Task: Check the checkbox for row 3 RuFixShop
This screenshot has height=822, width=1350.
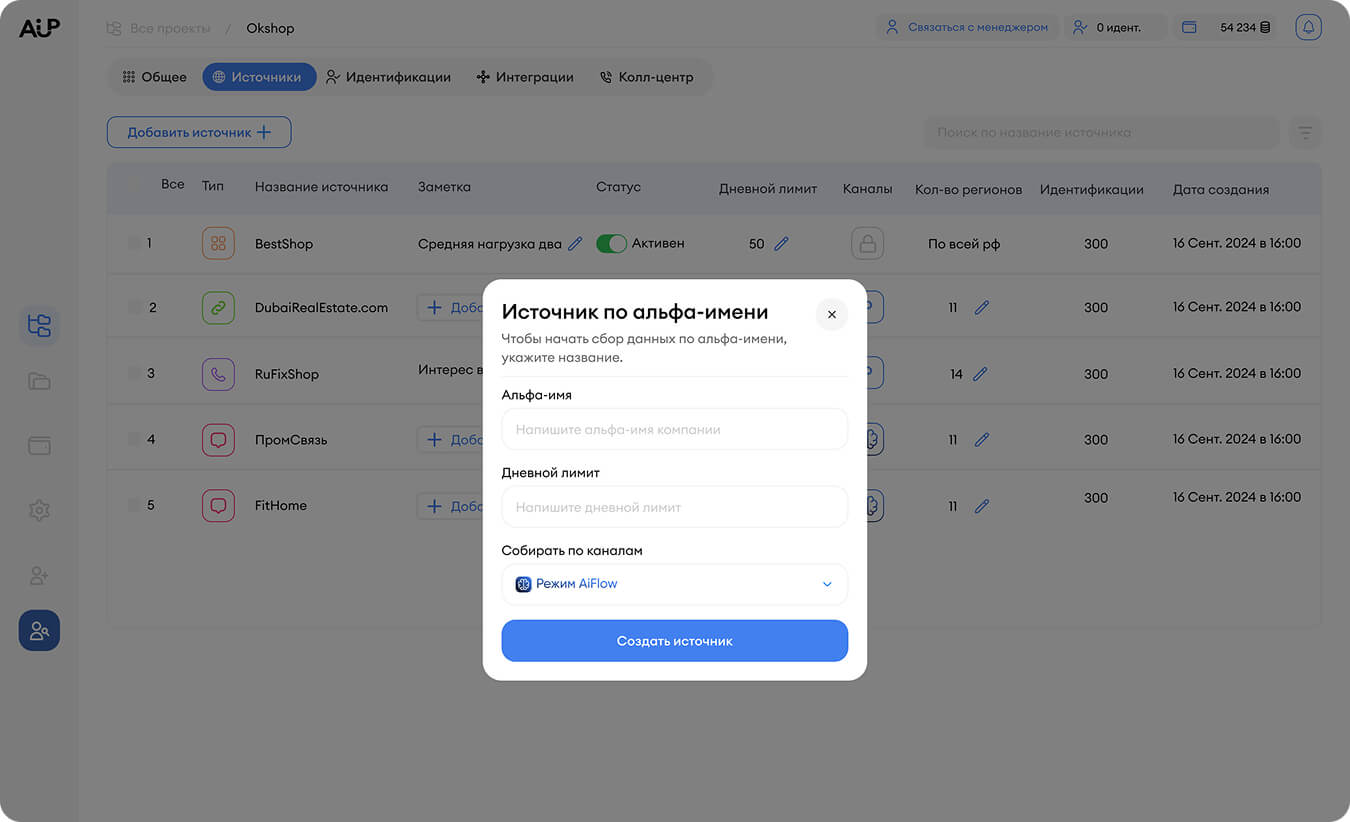Action: [x=134, y=373]
